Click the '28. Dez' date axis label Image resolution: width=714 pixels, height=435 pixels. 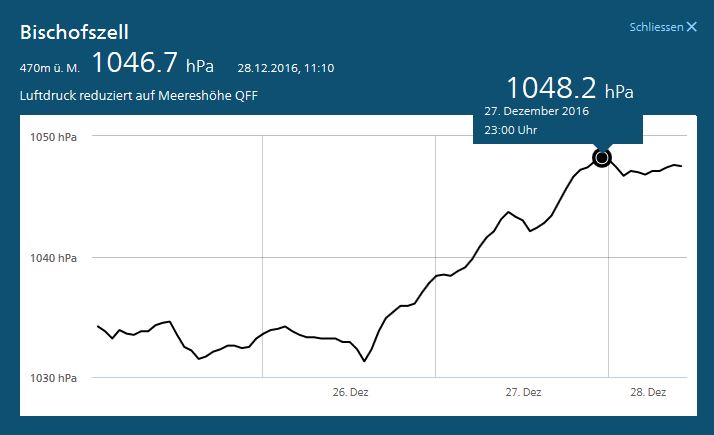[x=650, y=393]
